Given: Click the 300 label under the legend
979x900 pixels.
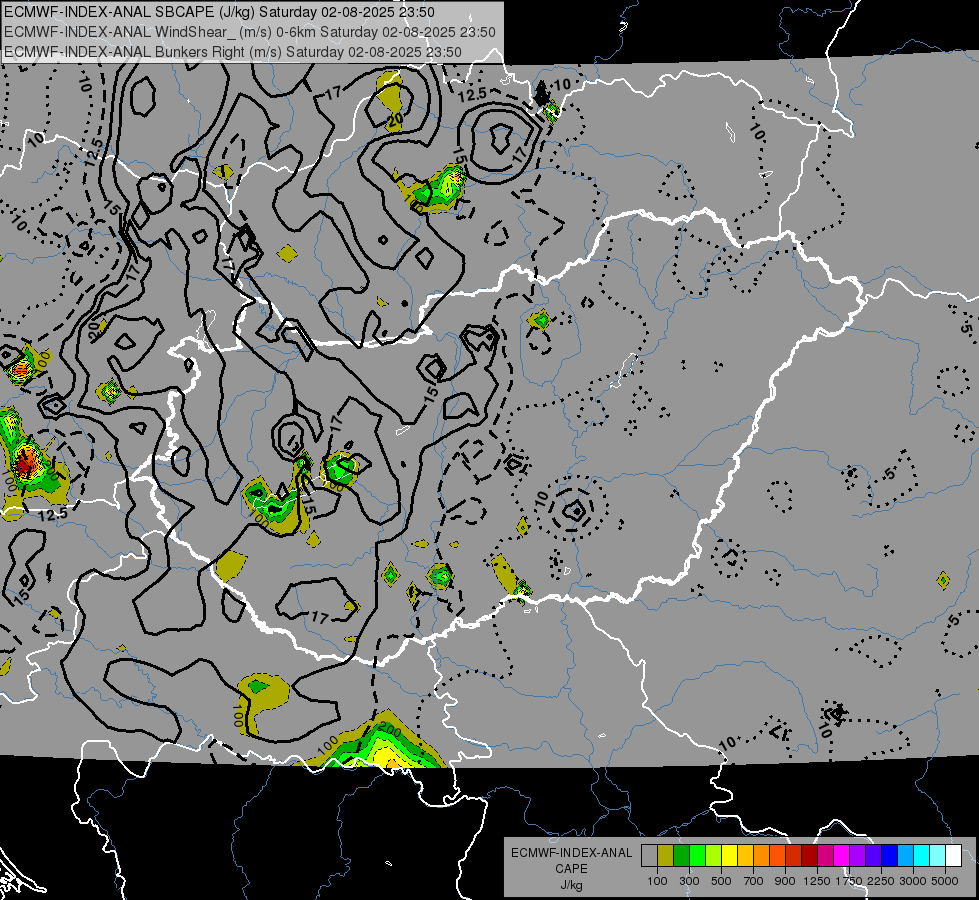Looking at the screenshot, I should 689,881.
